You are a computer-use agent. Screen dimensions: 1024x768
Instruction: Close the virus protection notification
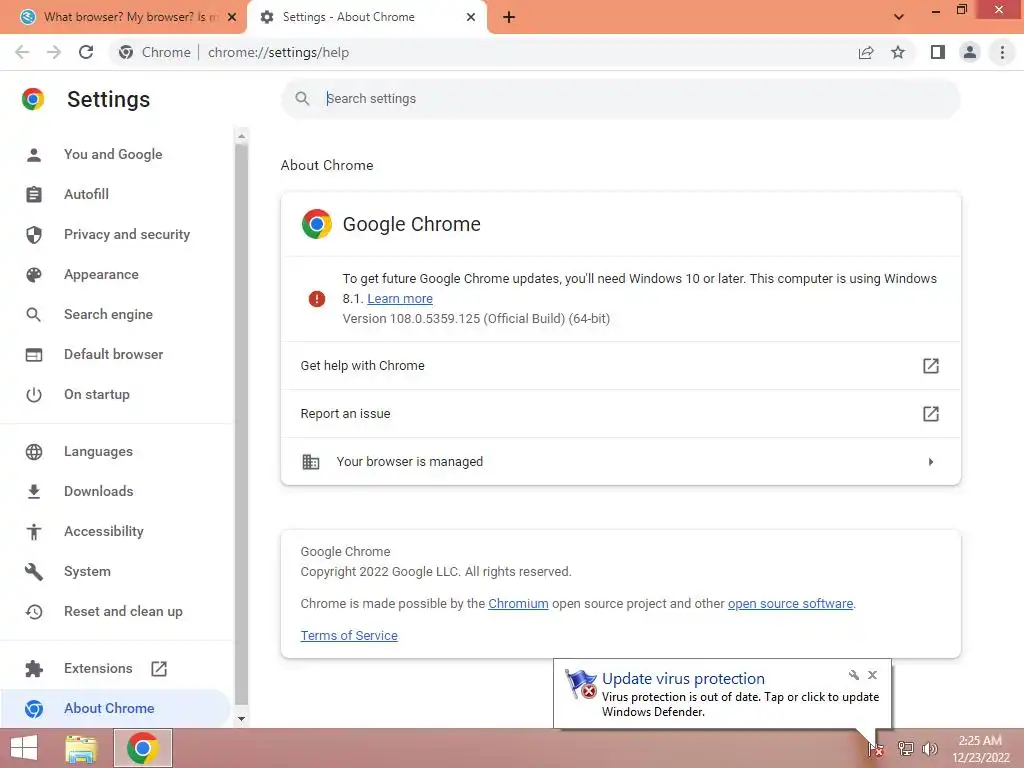[x=872, y=675]
